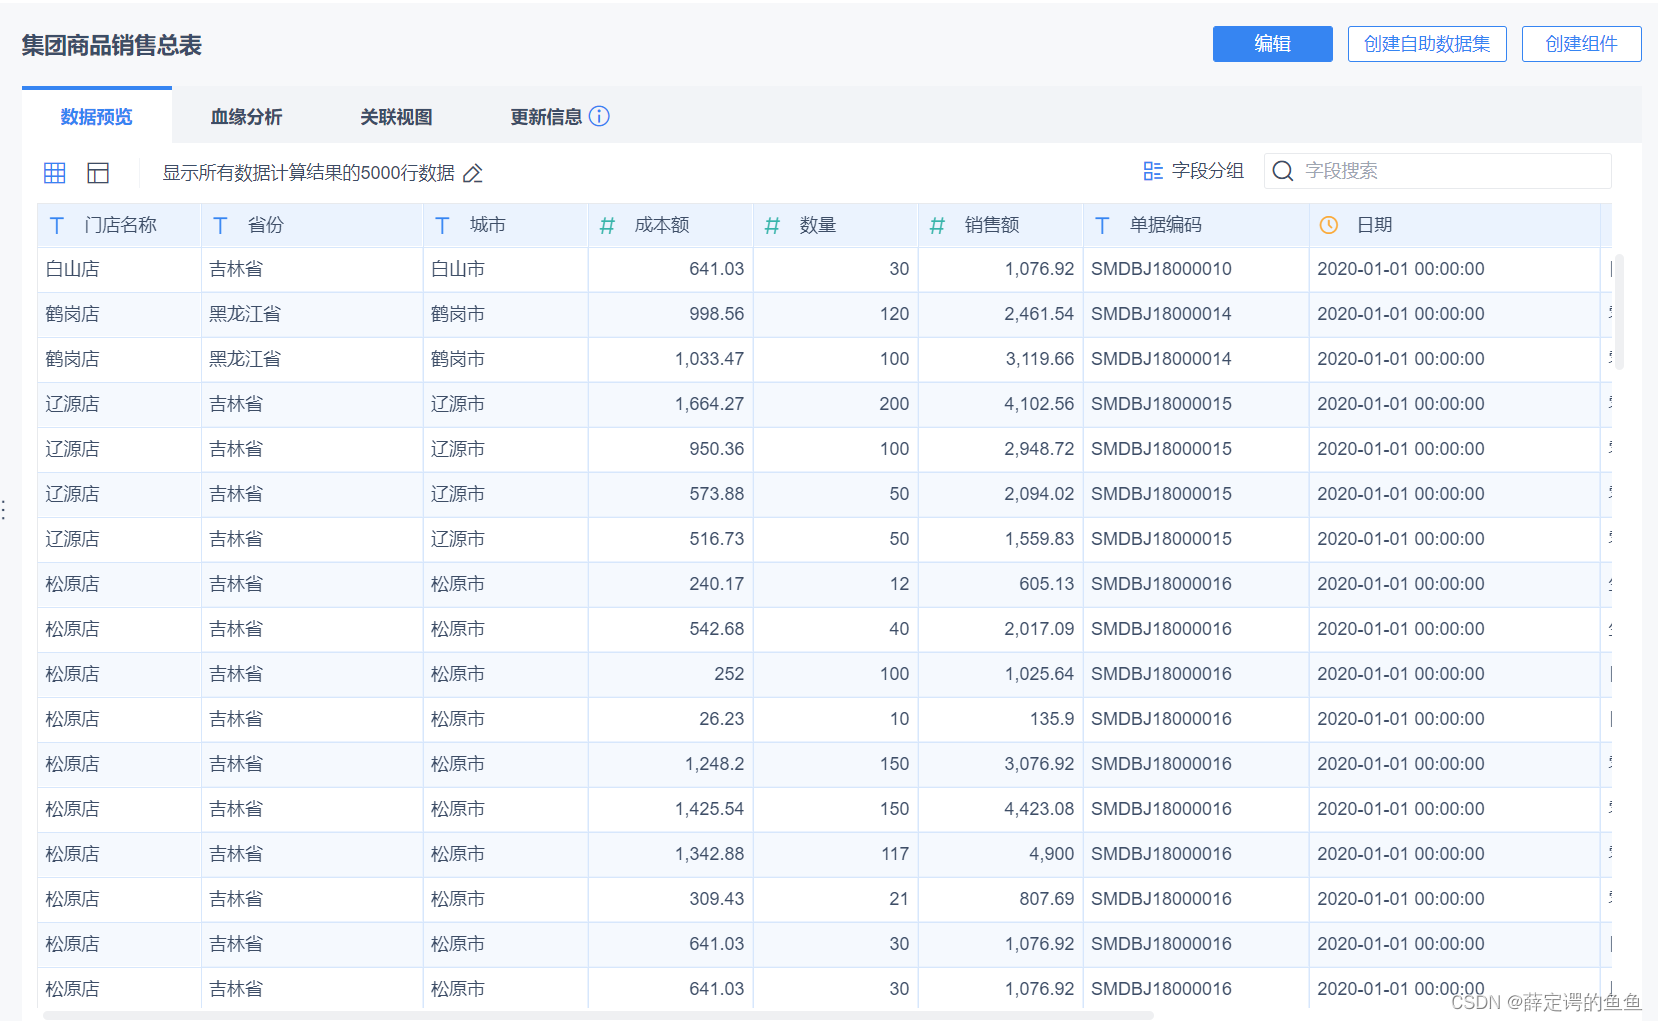Open the 关联视图 tab

[396, 116]
